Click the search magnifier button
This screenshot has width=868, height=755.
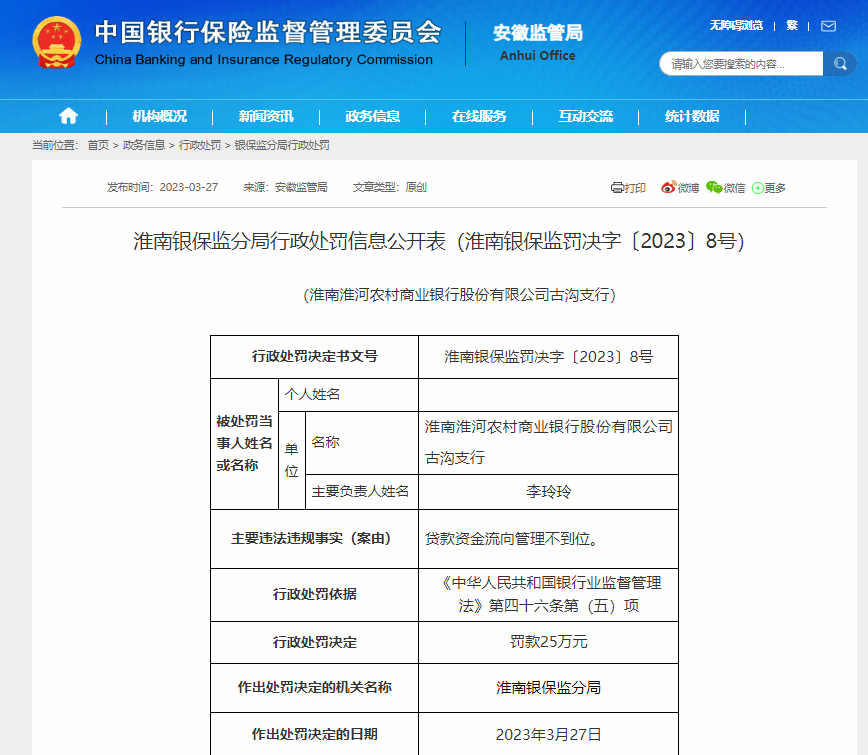point(840,64)
